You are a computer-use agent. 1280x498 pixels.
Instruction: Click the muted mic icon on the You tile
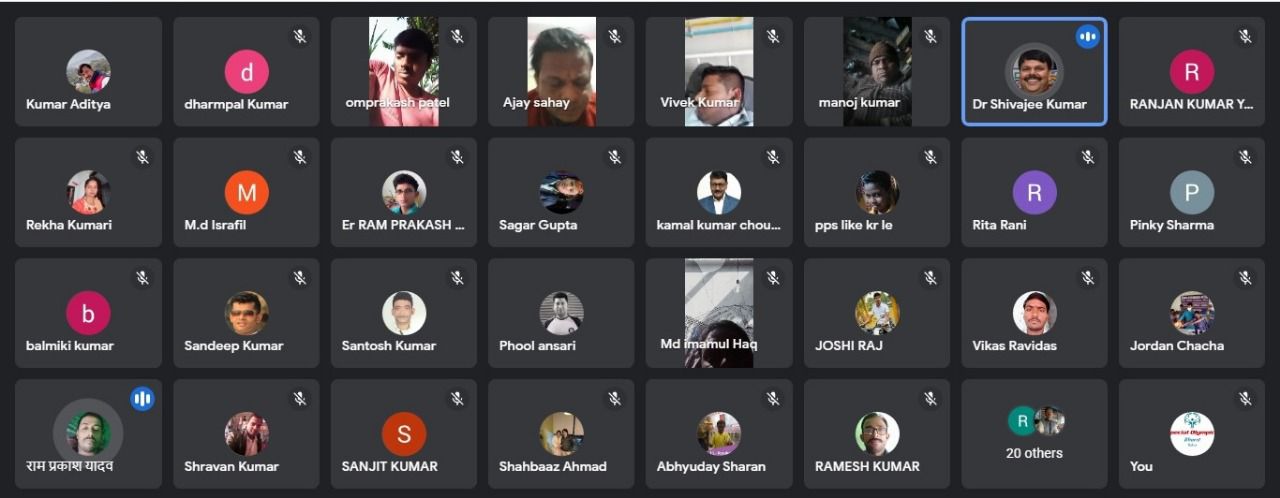[1245, 399]
